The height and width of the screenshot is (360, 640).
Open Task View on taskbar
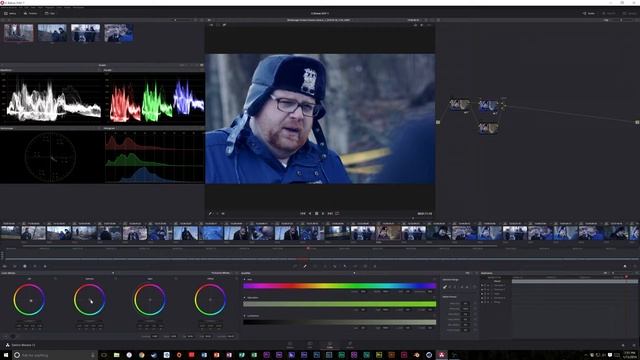click(x=104, y=355)
